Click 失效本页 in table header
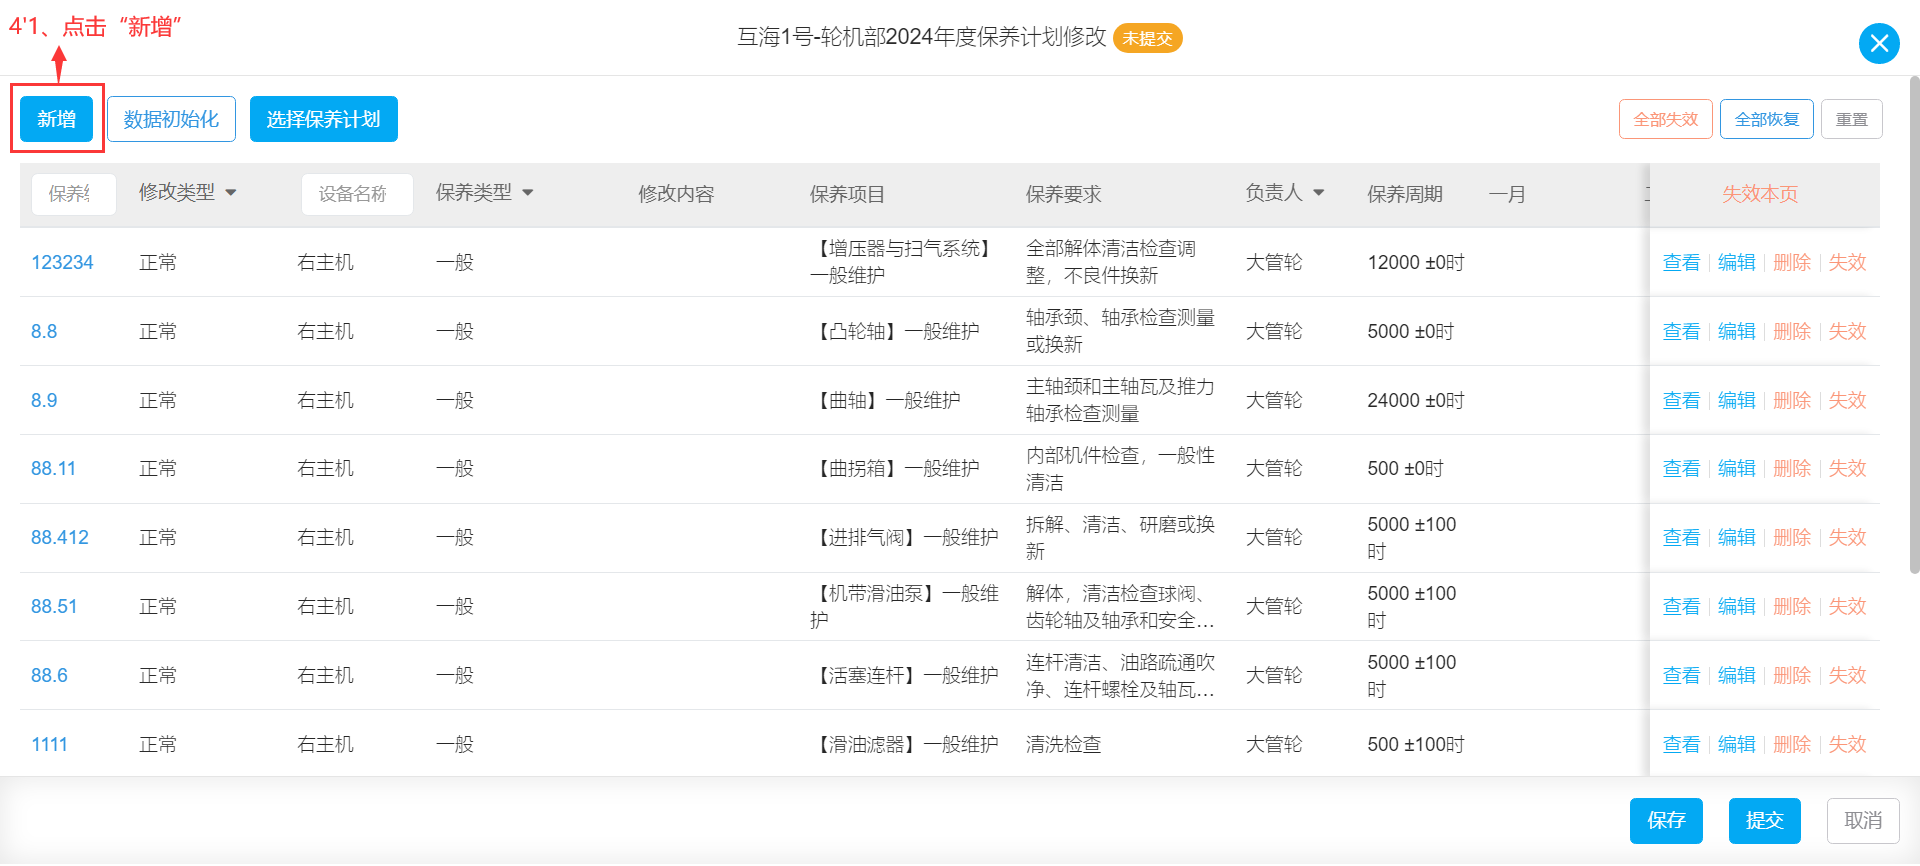 (1759, 194)
